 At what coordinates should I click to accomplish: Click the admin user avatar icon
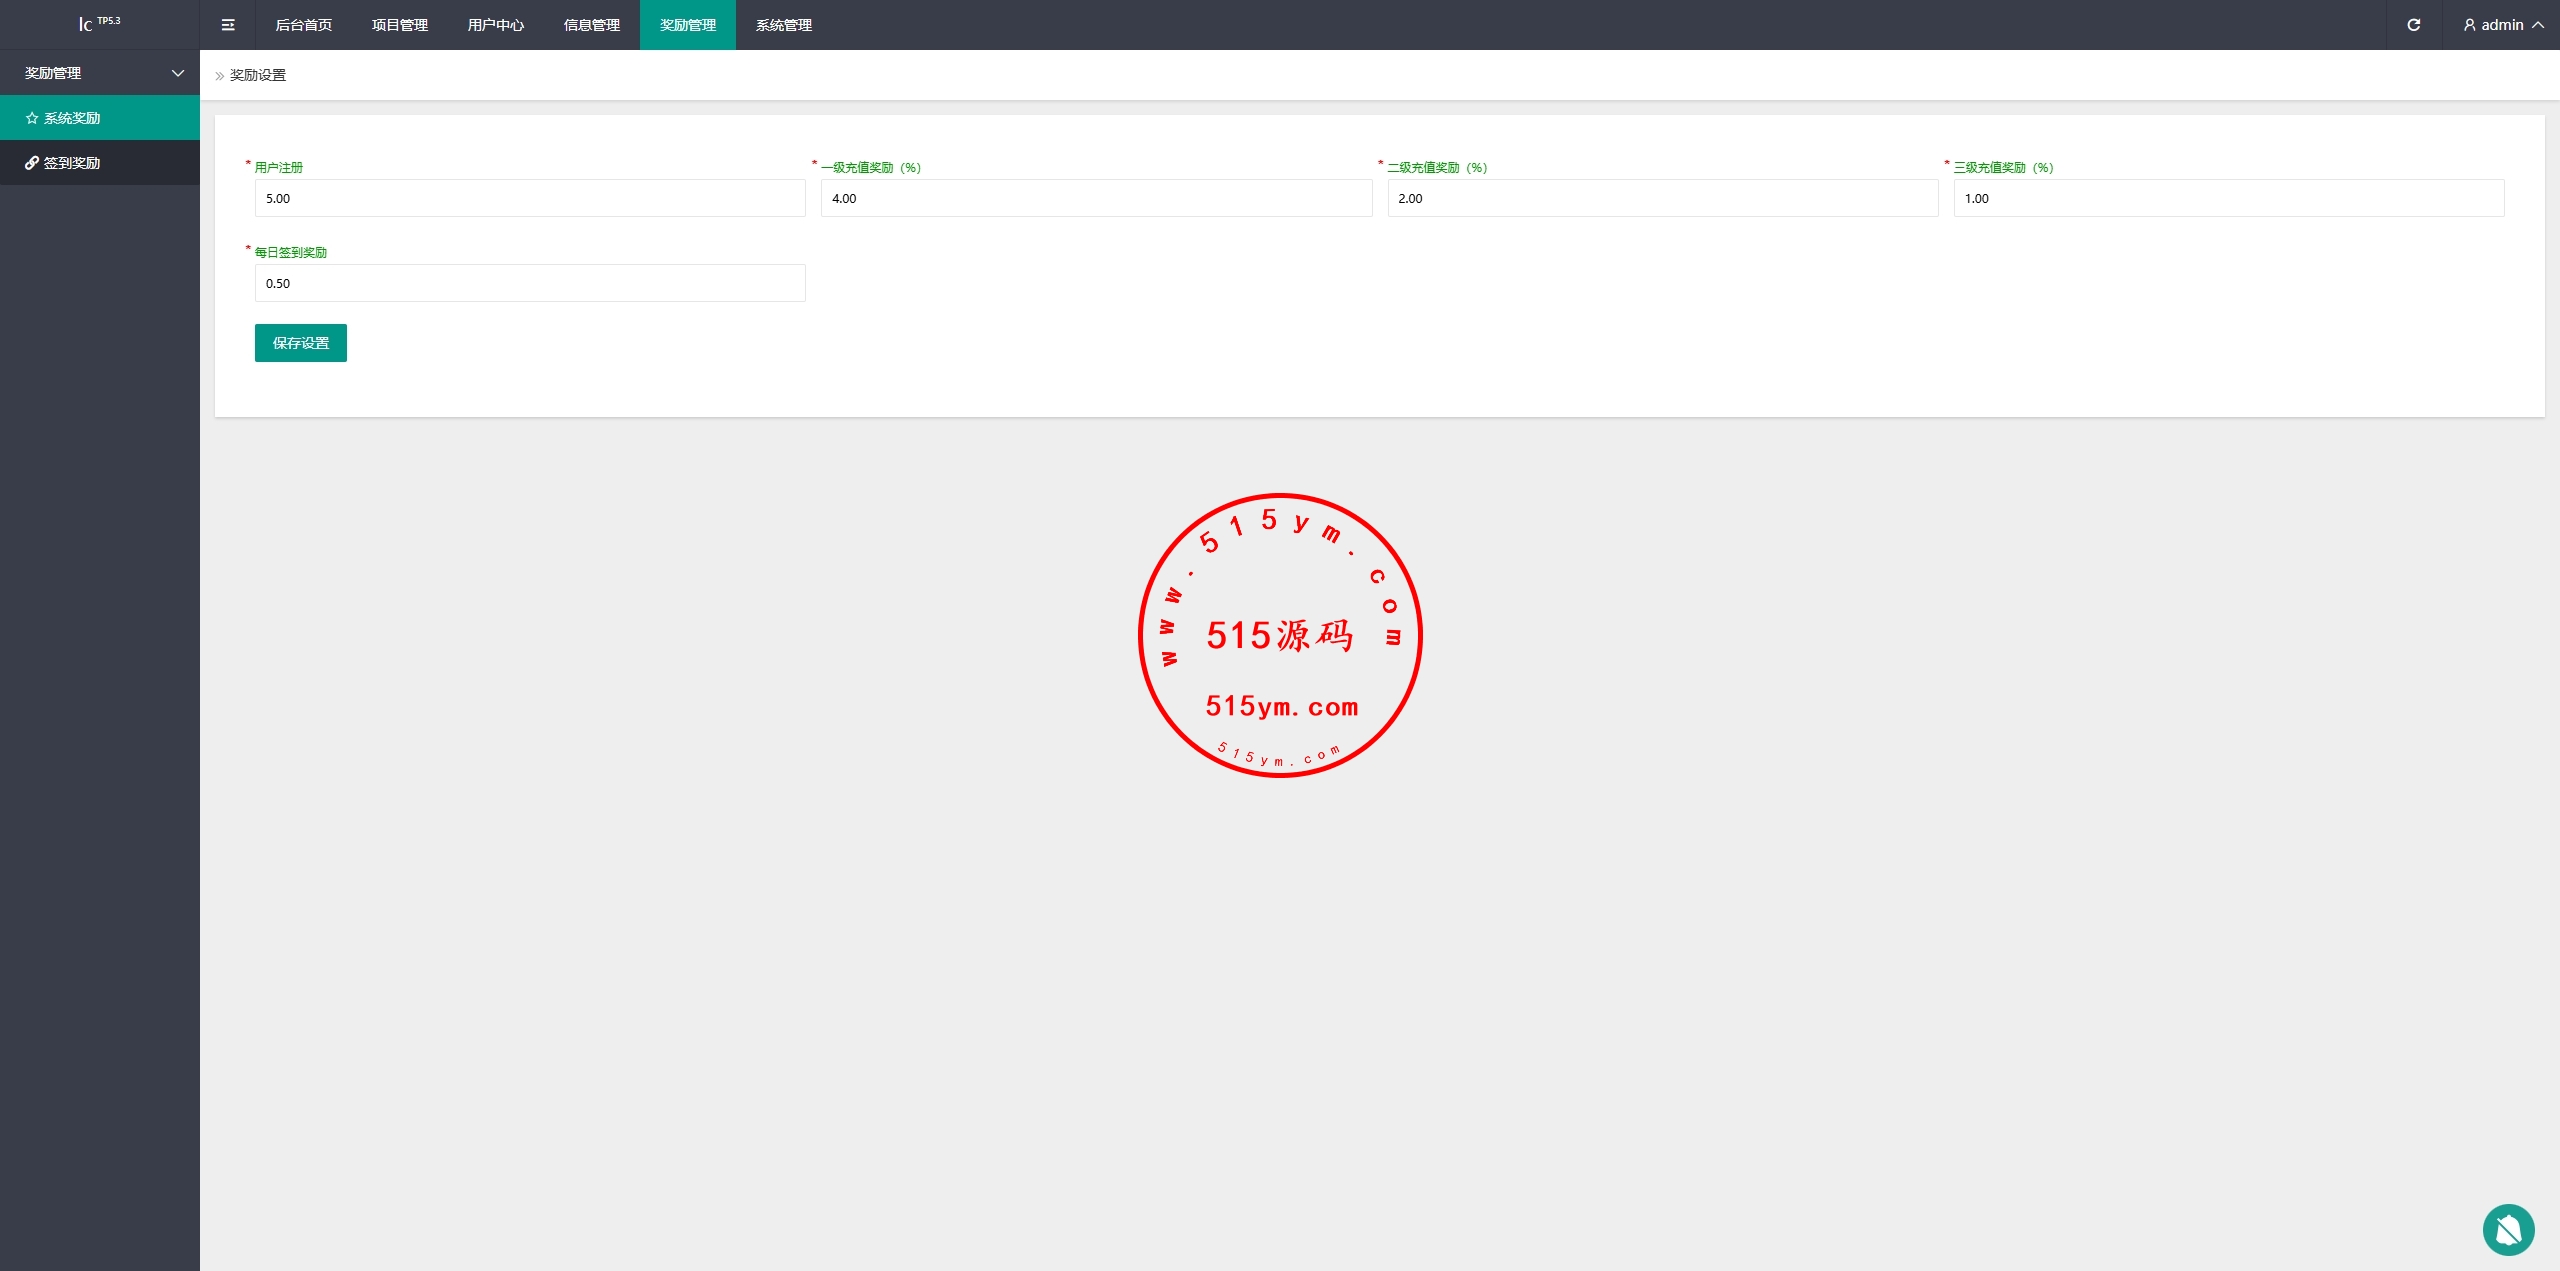[x=2469, y=25]
